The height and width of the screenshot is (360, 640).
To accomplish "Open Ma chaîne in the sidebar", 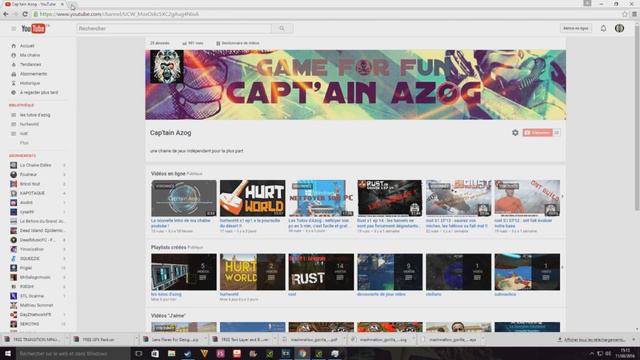I will [x=30, y=55].
